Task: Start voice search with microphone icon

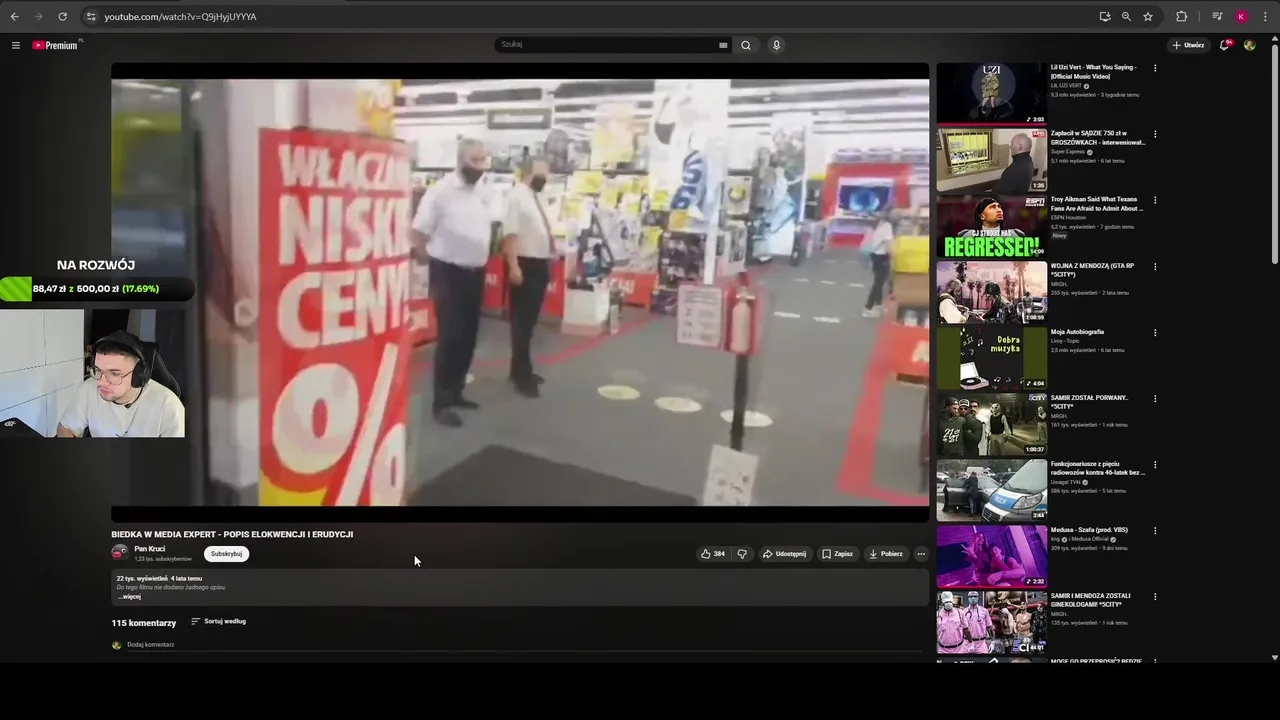Action: pos(776,45)
